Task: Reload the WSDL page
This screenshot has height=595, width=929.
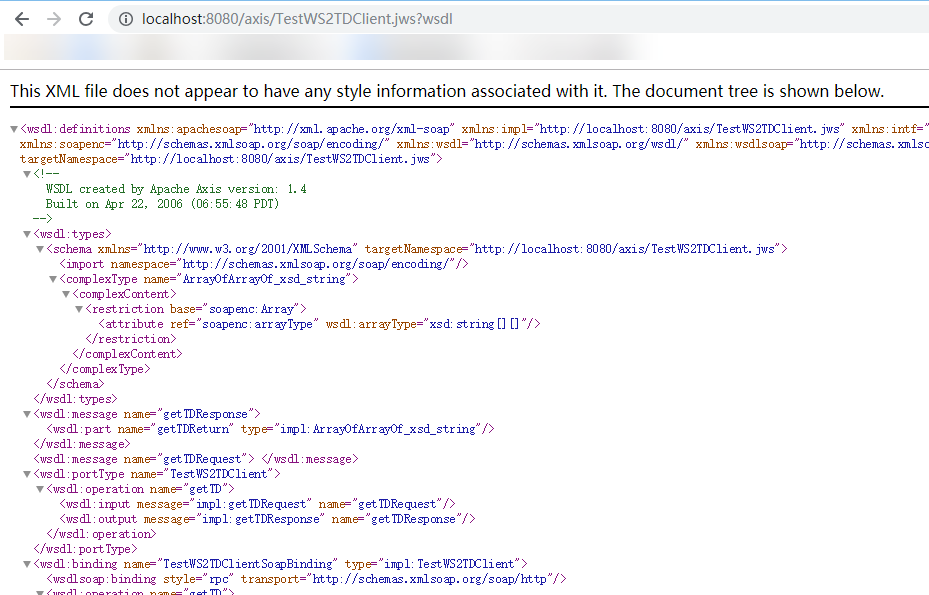Action: 88,18
